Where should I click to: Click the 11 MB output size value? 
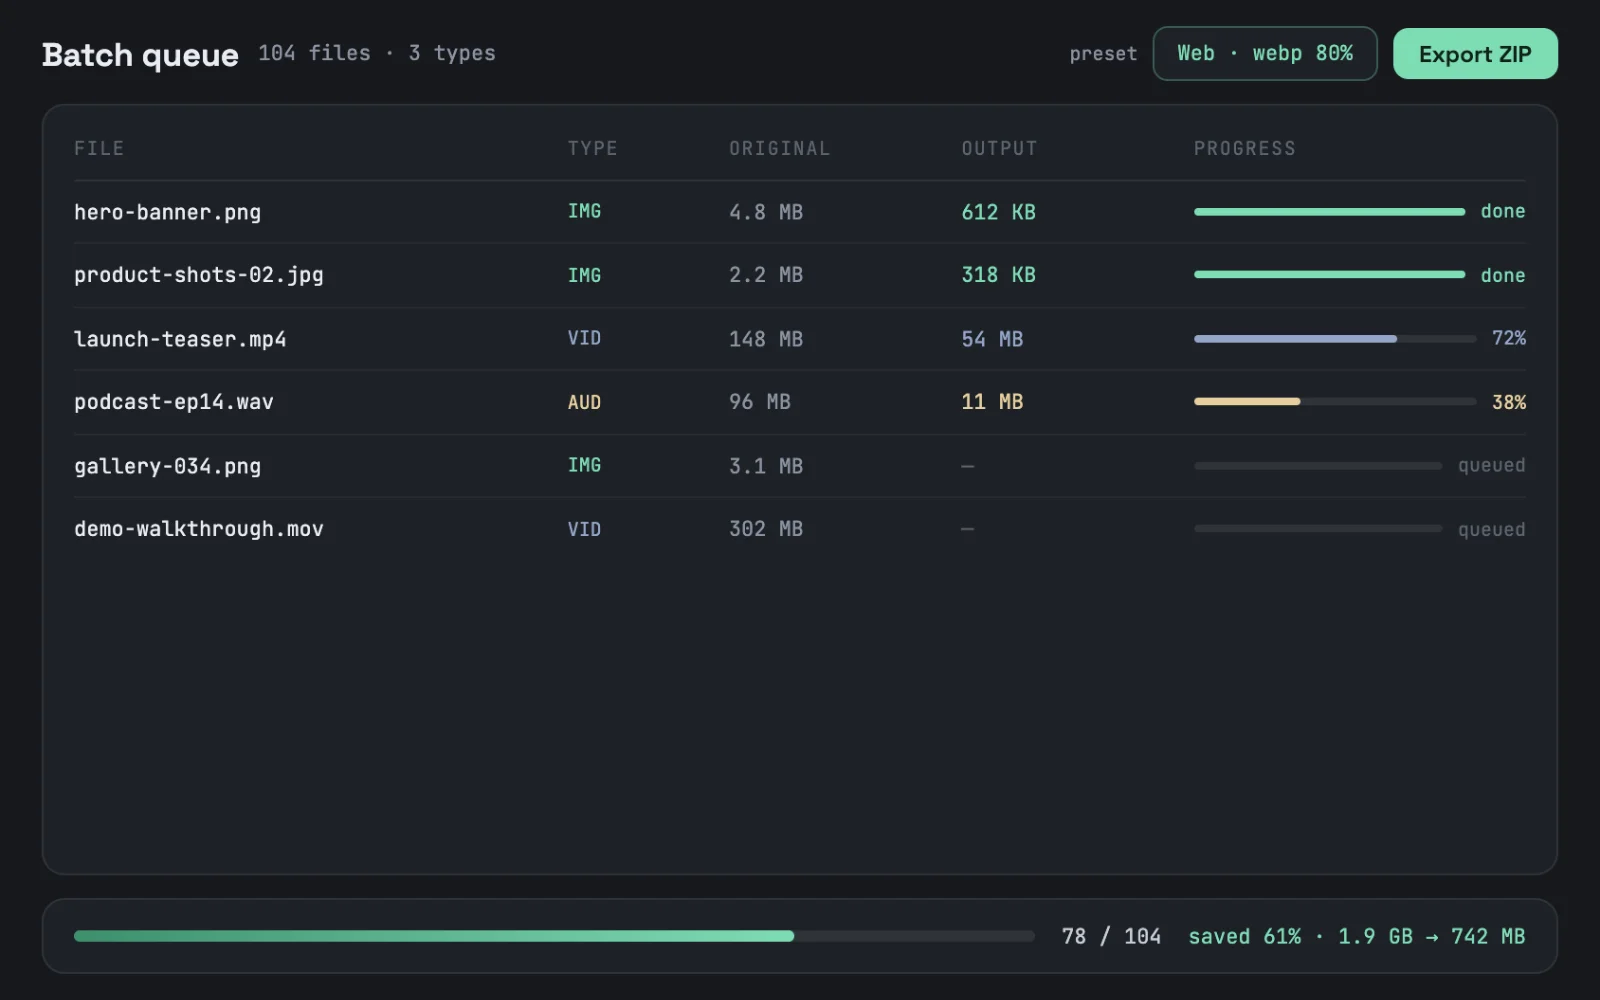(992, 402)
